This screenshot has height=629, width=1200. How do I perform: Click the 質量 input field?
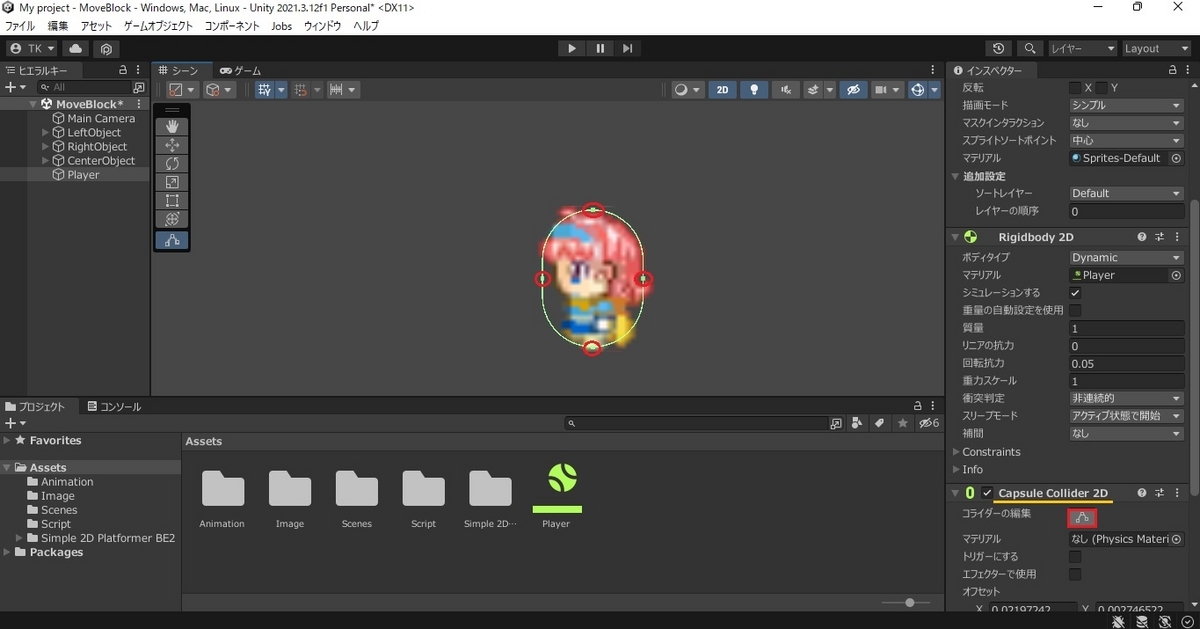pos(1126,328)
